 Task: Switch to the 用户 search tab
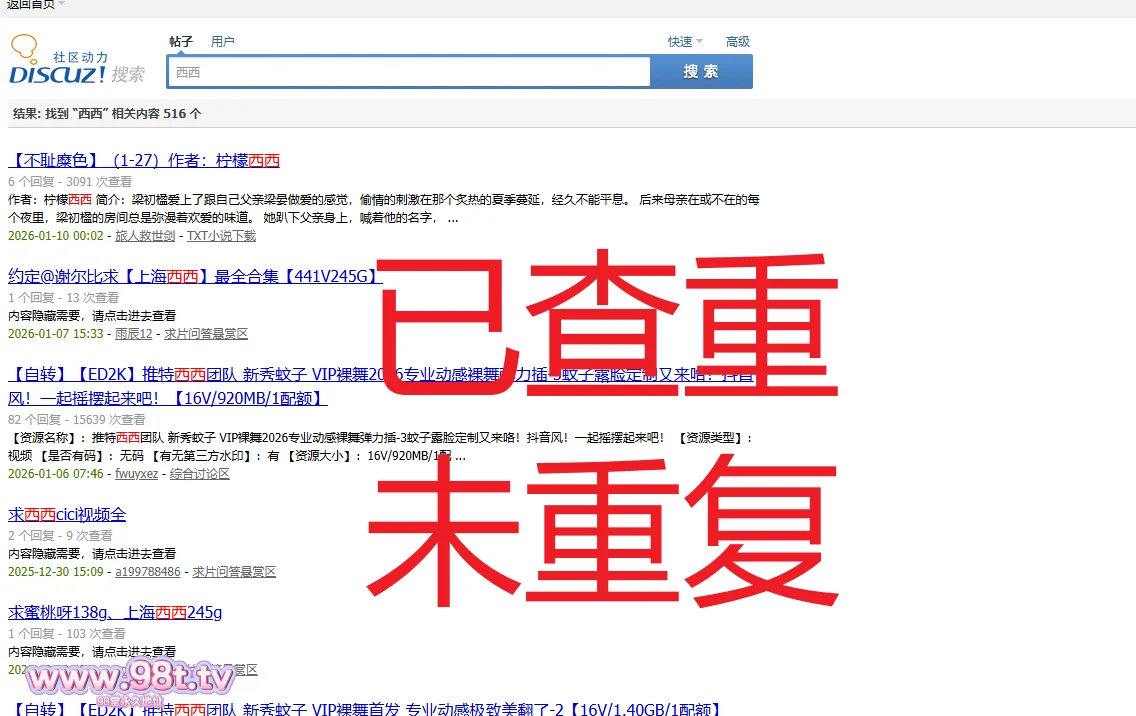point(222,42)
